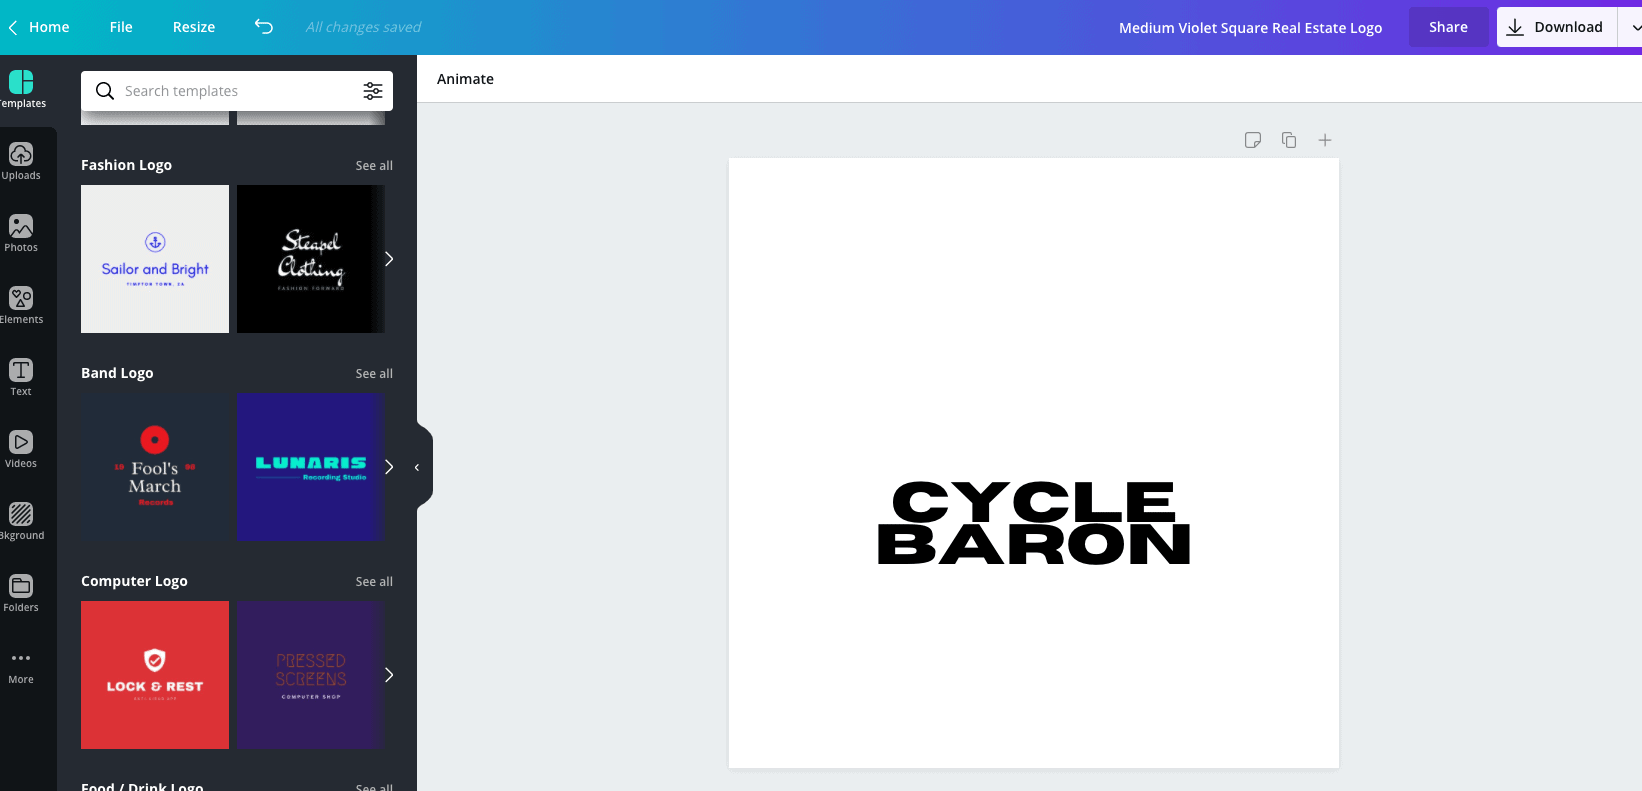Show more Band Logo templates with arrow
Viewport: 1642px width, 791px height.
pyautogui.click(x=389, y=467)
